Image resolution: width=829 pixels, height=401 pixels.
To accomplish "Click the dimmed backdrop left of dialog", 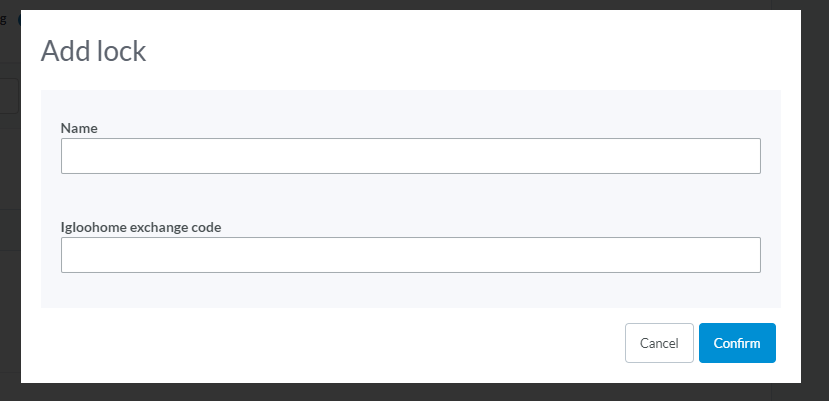I will (10, 296).
